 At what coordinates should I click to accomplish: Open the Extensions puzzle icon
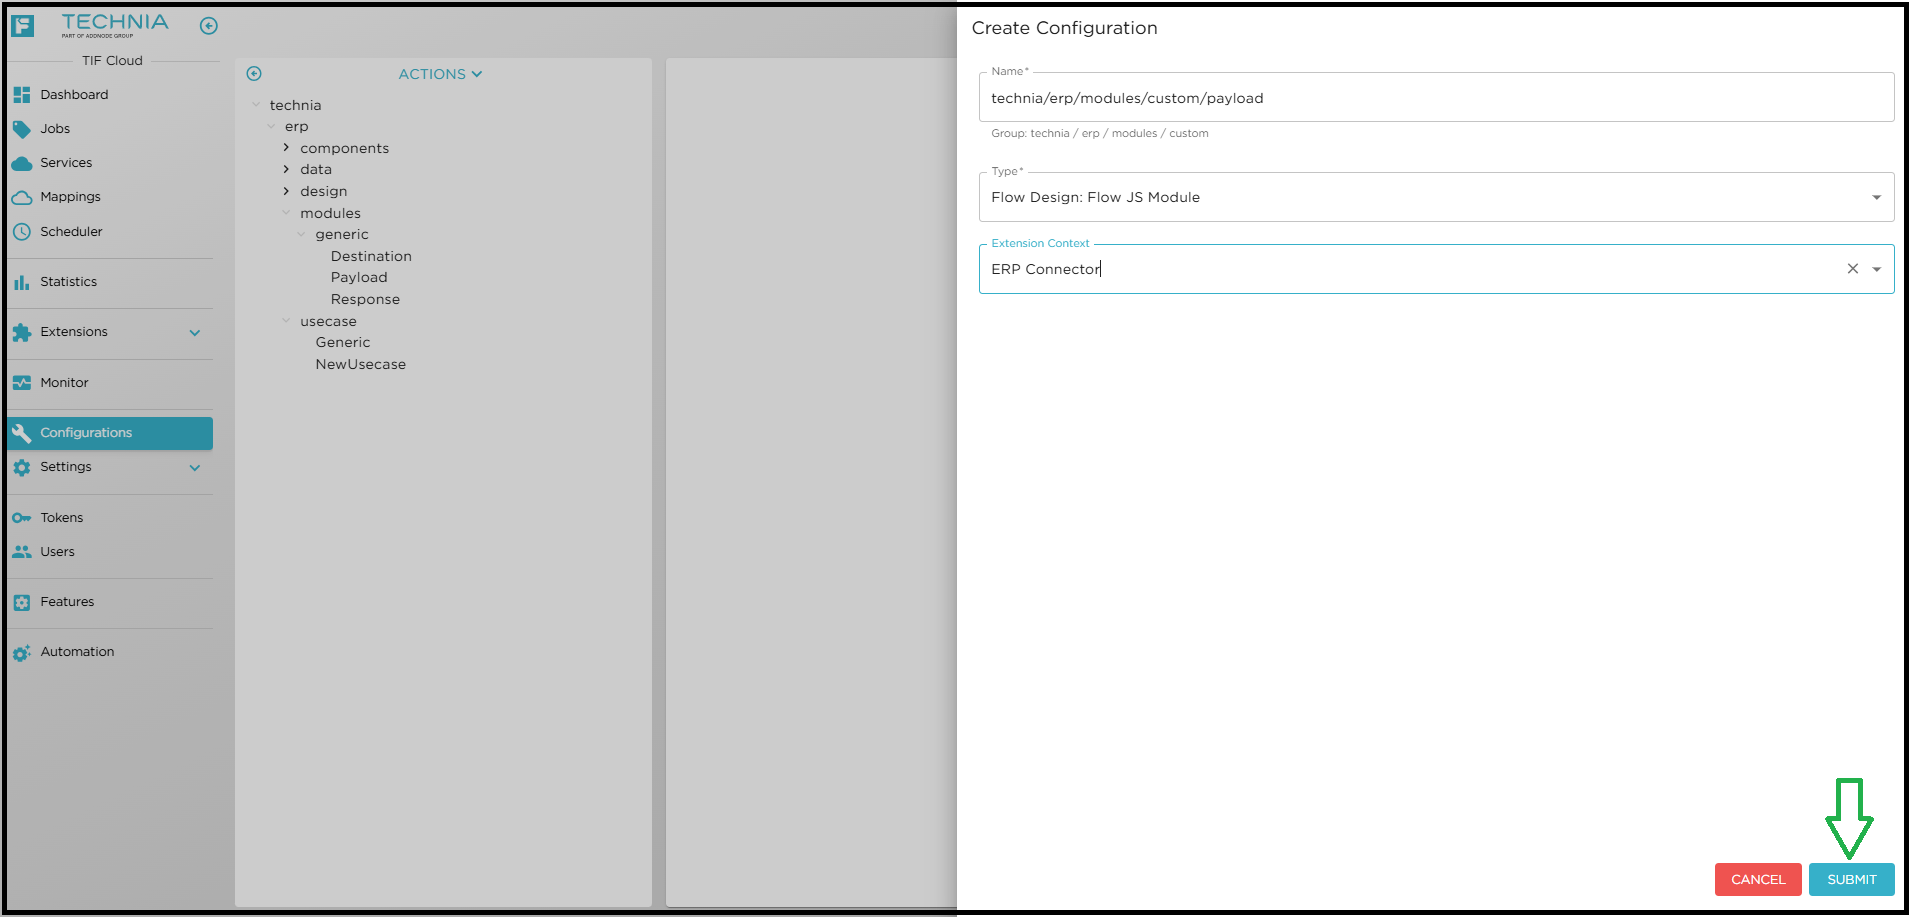(22, 331)
